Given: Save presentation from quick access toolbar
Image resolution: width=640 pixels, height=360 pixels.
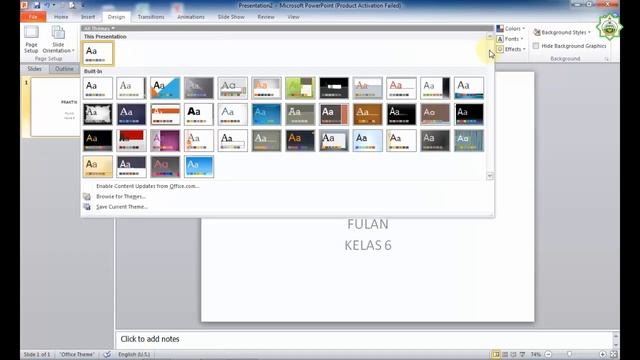Looking at the screenshot, I should point(37,5).
